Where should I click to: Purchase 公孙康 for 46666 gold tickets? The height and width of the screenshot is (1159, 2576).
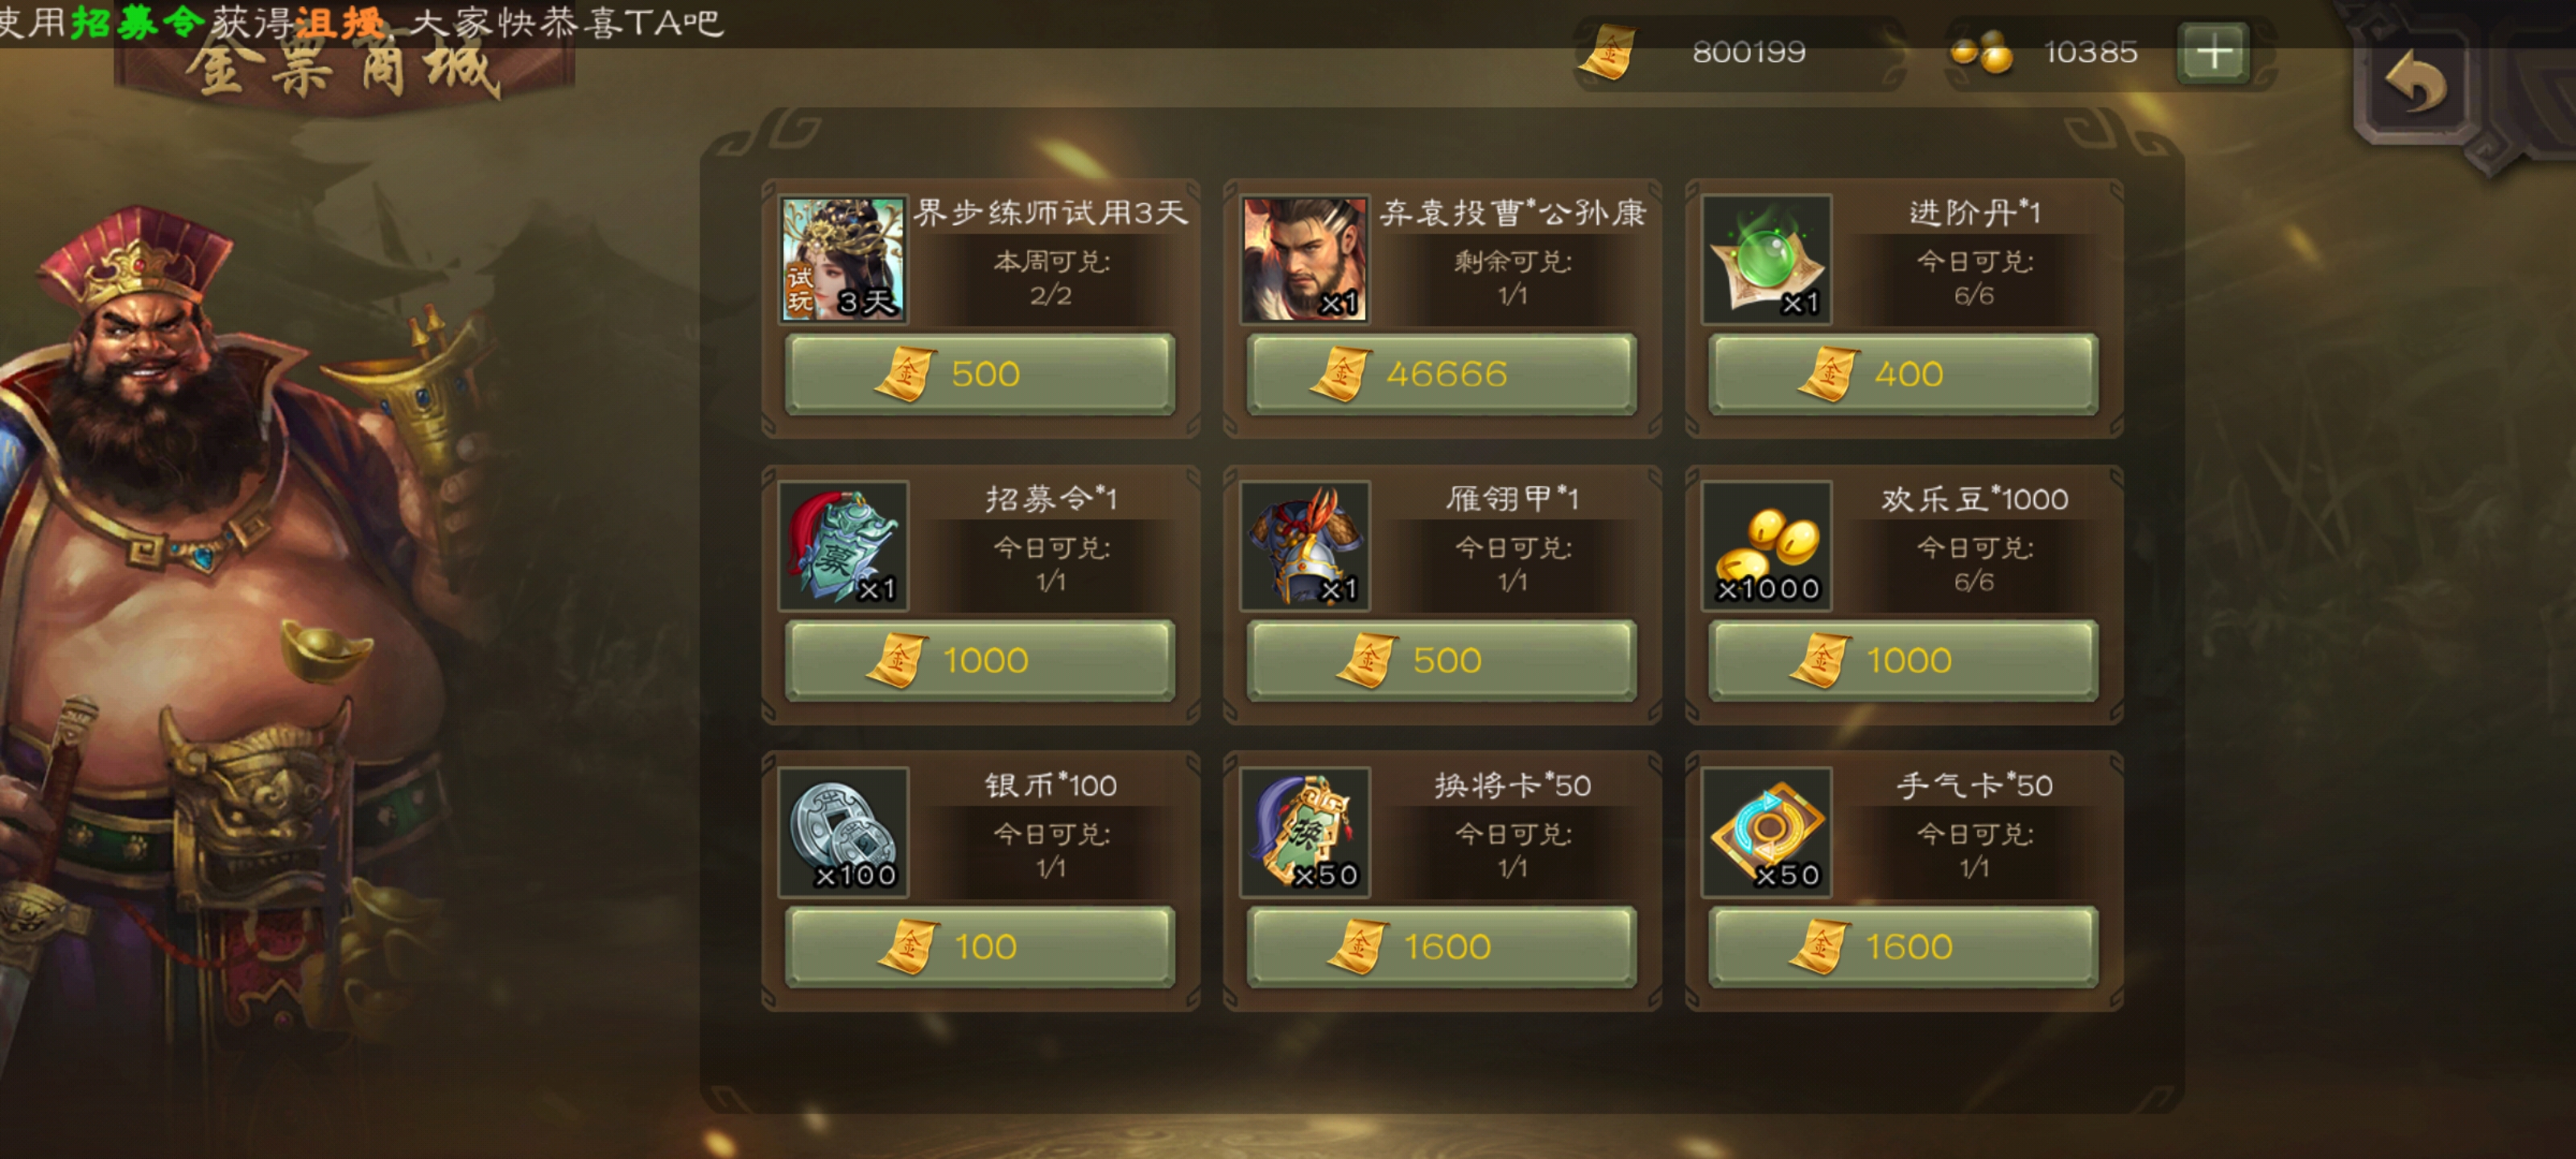click(x=1441, y=373)
